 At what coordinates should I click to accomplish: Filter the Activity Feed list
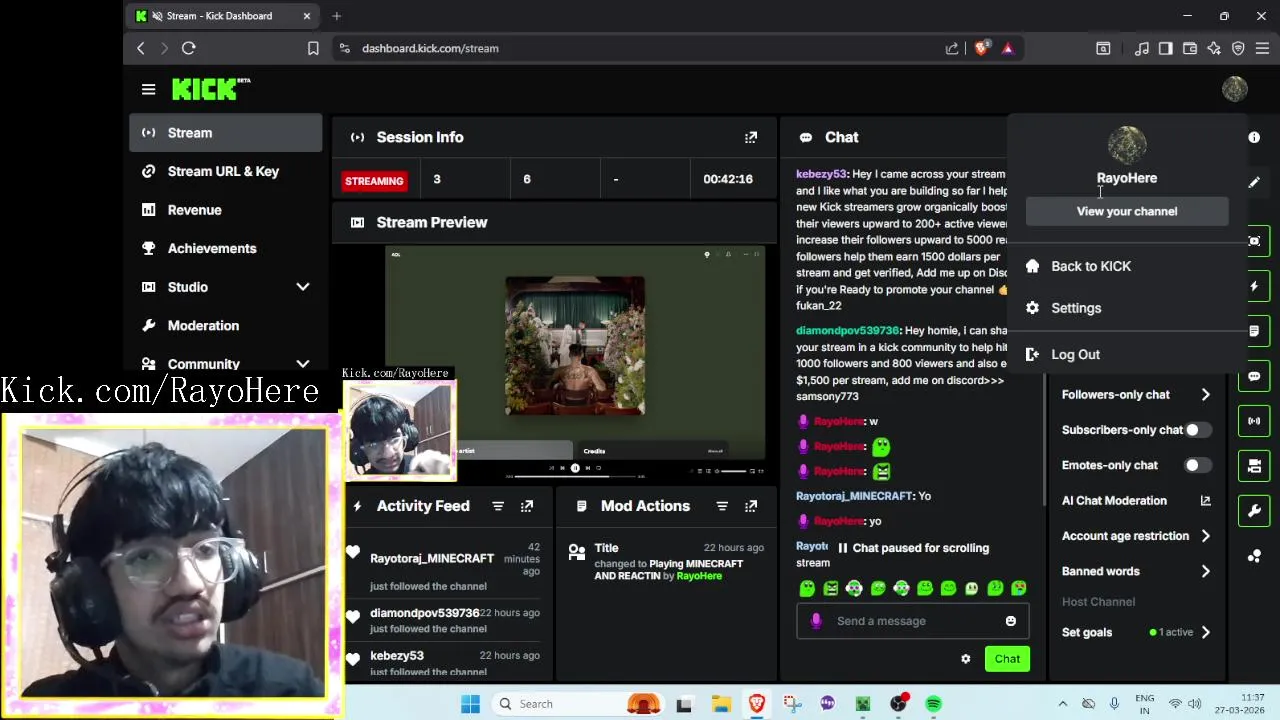tap(498, 506)
